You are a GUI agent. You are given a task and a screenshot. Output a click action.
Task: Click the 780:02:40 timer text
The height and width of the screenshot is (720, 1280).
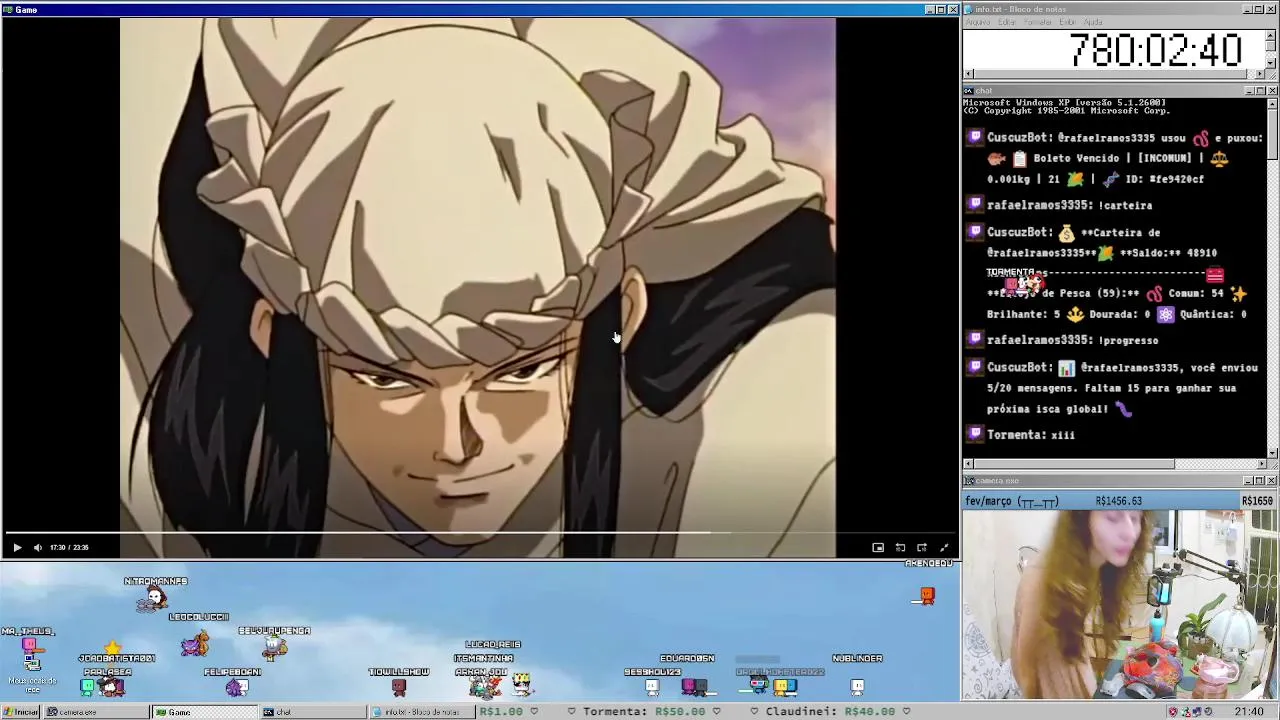pos(1156,50)
